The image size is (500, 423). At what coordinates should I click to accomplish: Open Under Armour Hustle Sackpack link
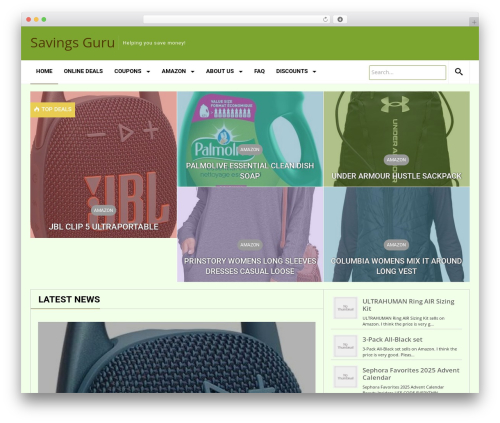click(x=396, y=176)
